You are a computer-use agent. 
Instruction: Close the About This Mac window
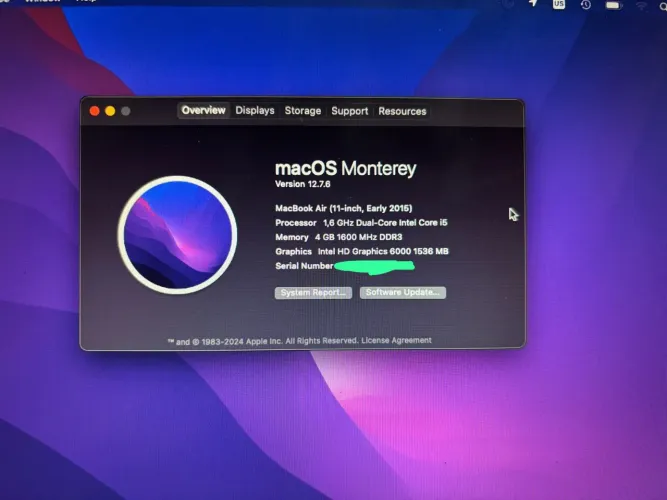click(94, 111)
